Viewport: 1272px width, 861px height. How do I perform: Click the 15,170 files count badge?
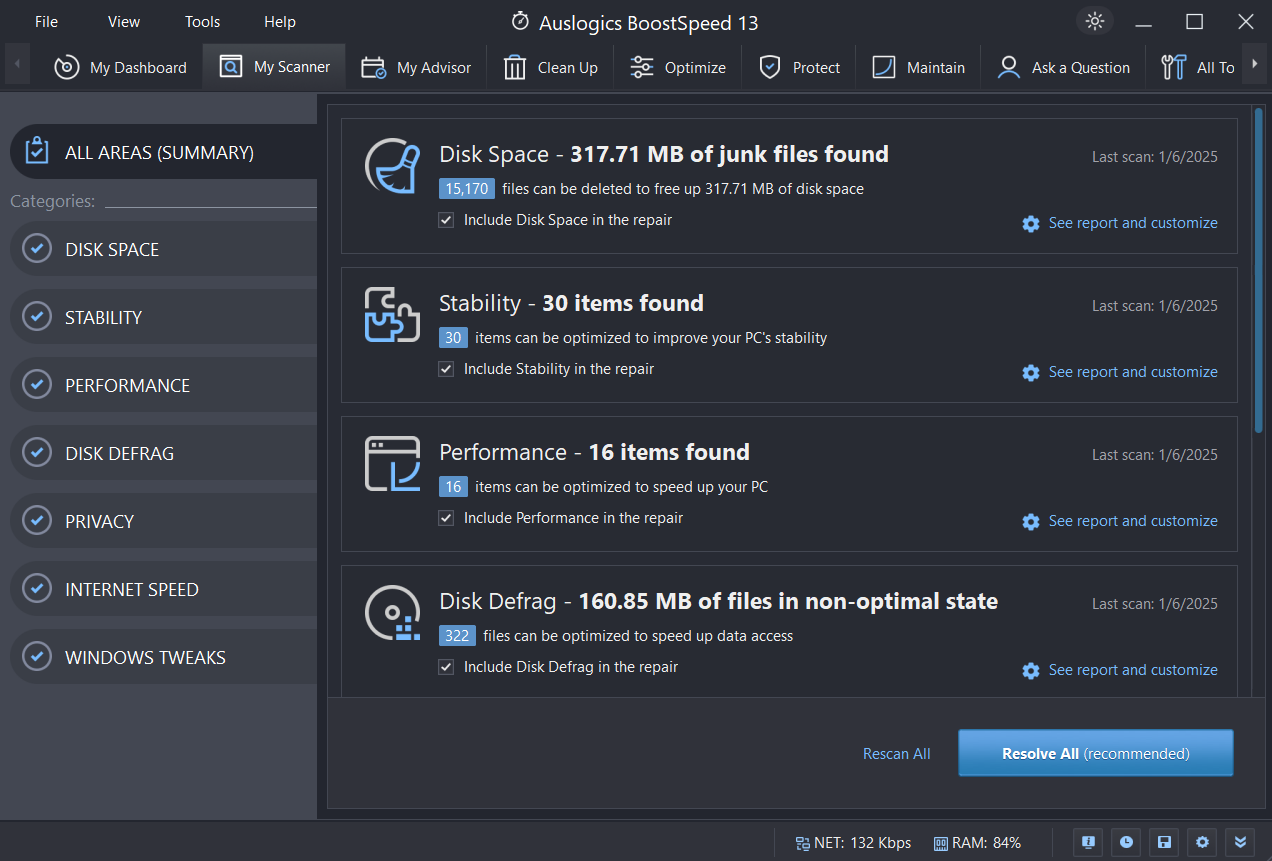pyautogui.click(x=467, y=188)
